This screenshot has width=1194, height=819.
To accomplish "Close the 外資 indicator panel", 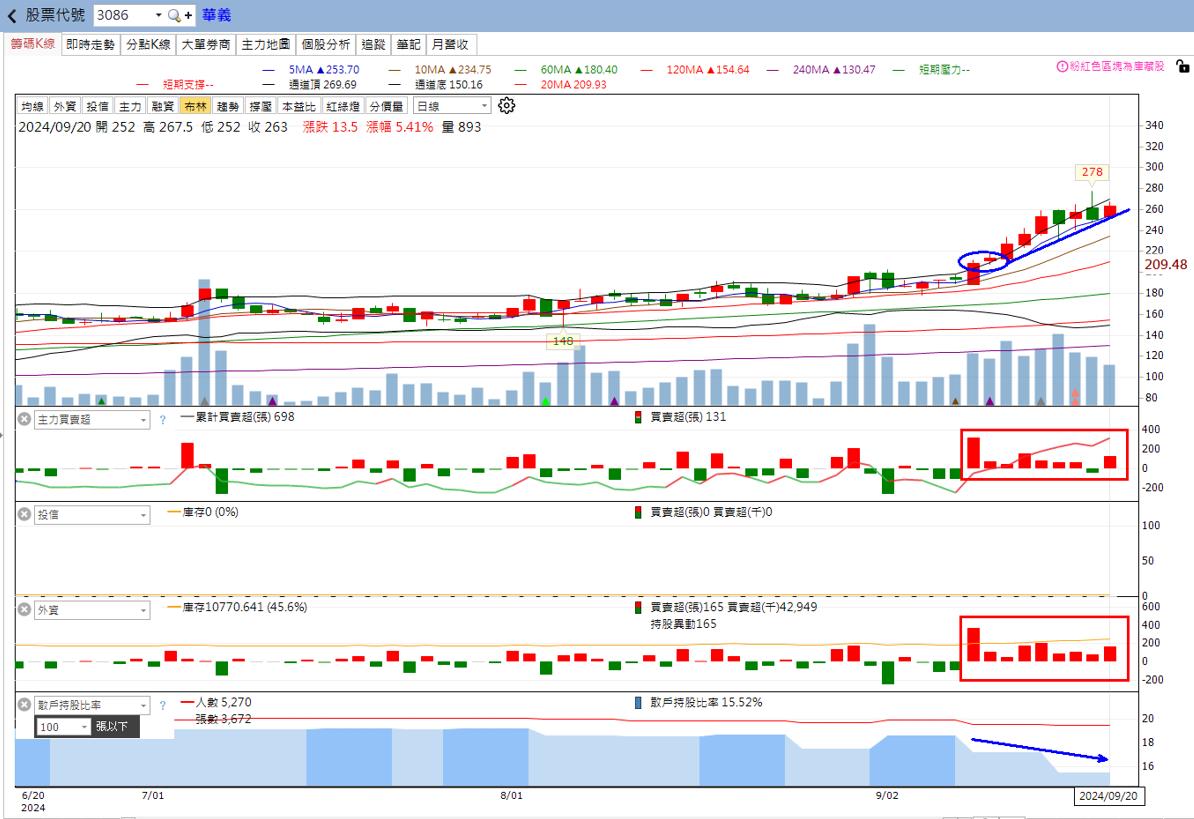I will pos(24,610).
